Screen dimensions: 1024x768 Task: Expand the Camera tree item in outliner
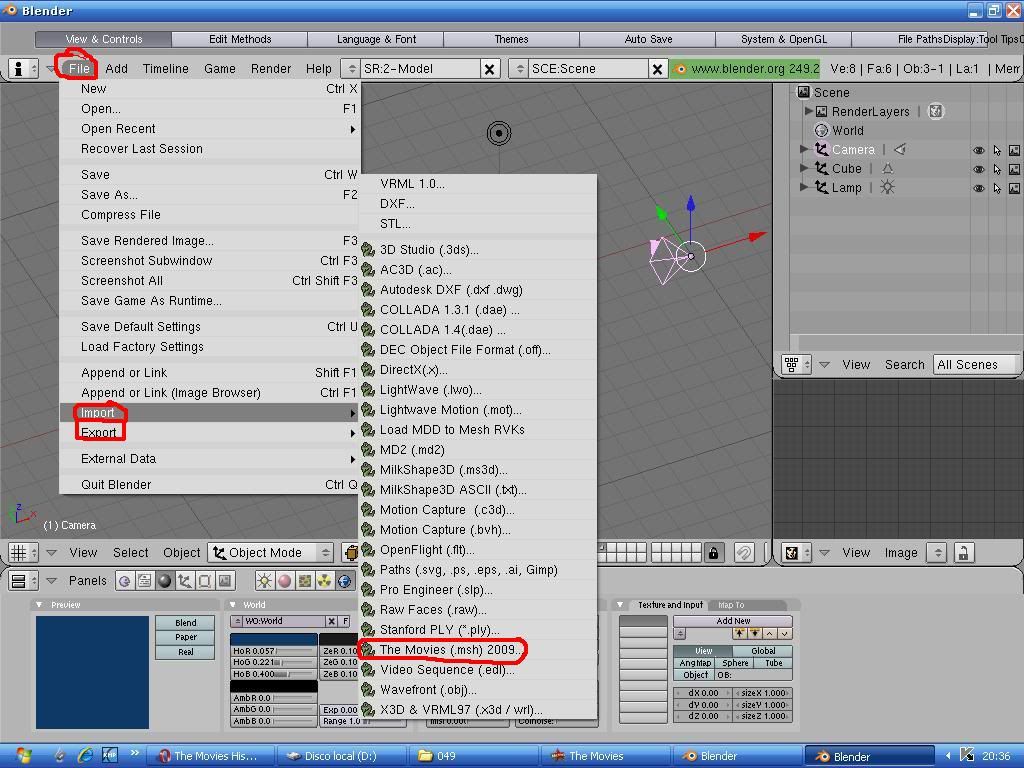pyautogui.click(x=804, y=150)
